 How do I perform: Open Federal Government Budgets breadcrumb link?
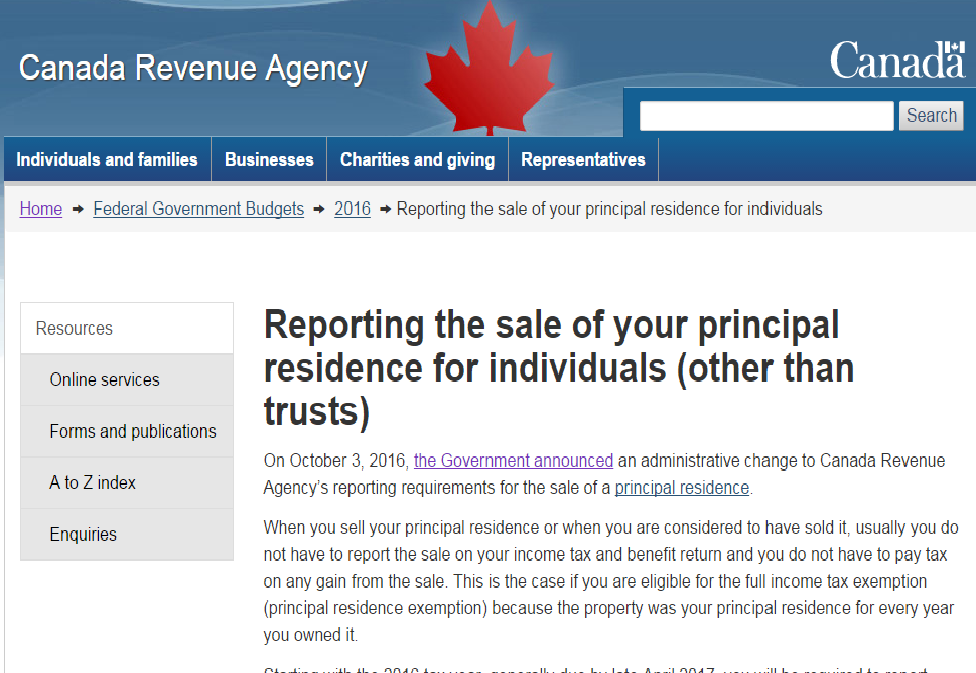point(199,209)
